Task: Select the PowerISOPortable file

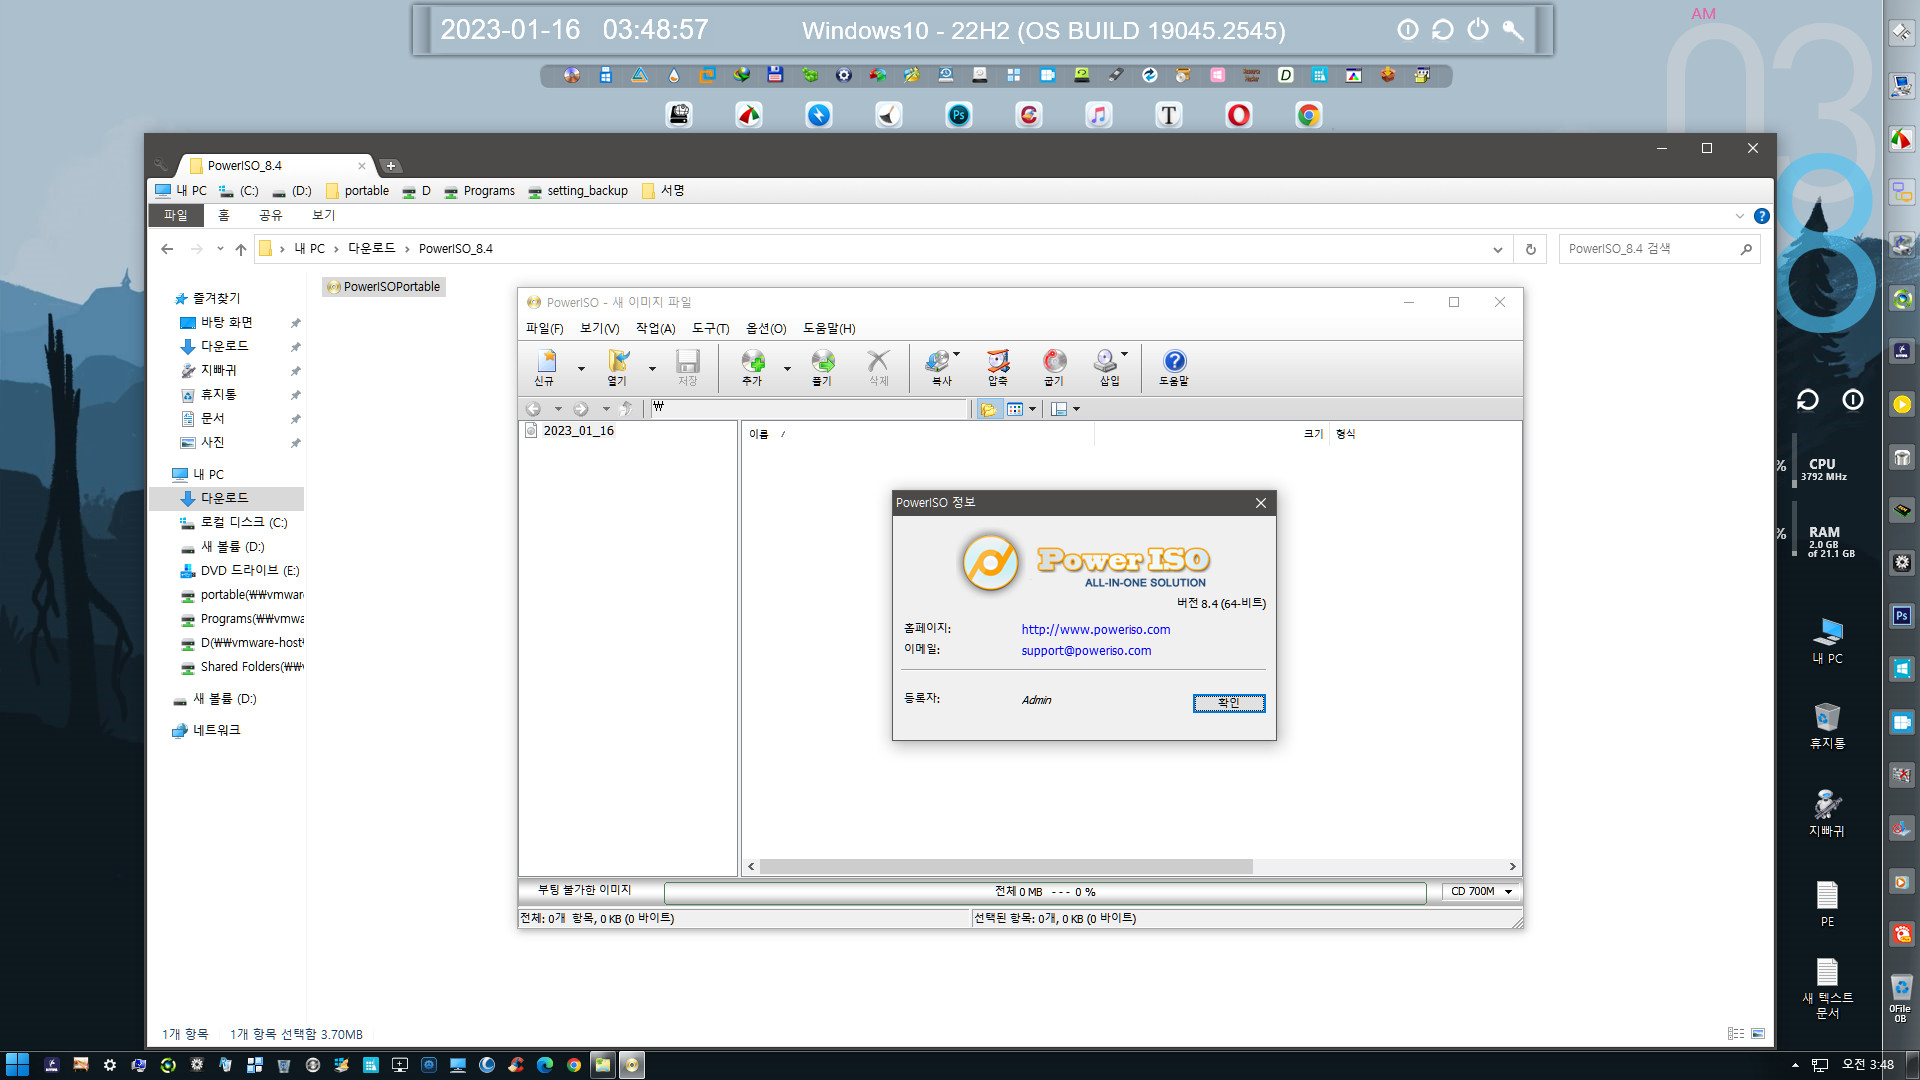Action: click(x=384, y=287)
